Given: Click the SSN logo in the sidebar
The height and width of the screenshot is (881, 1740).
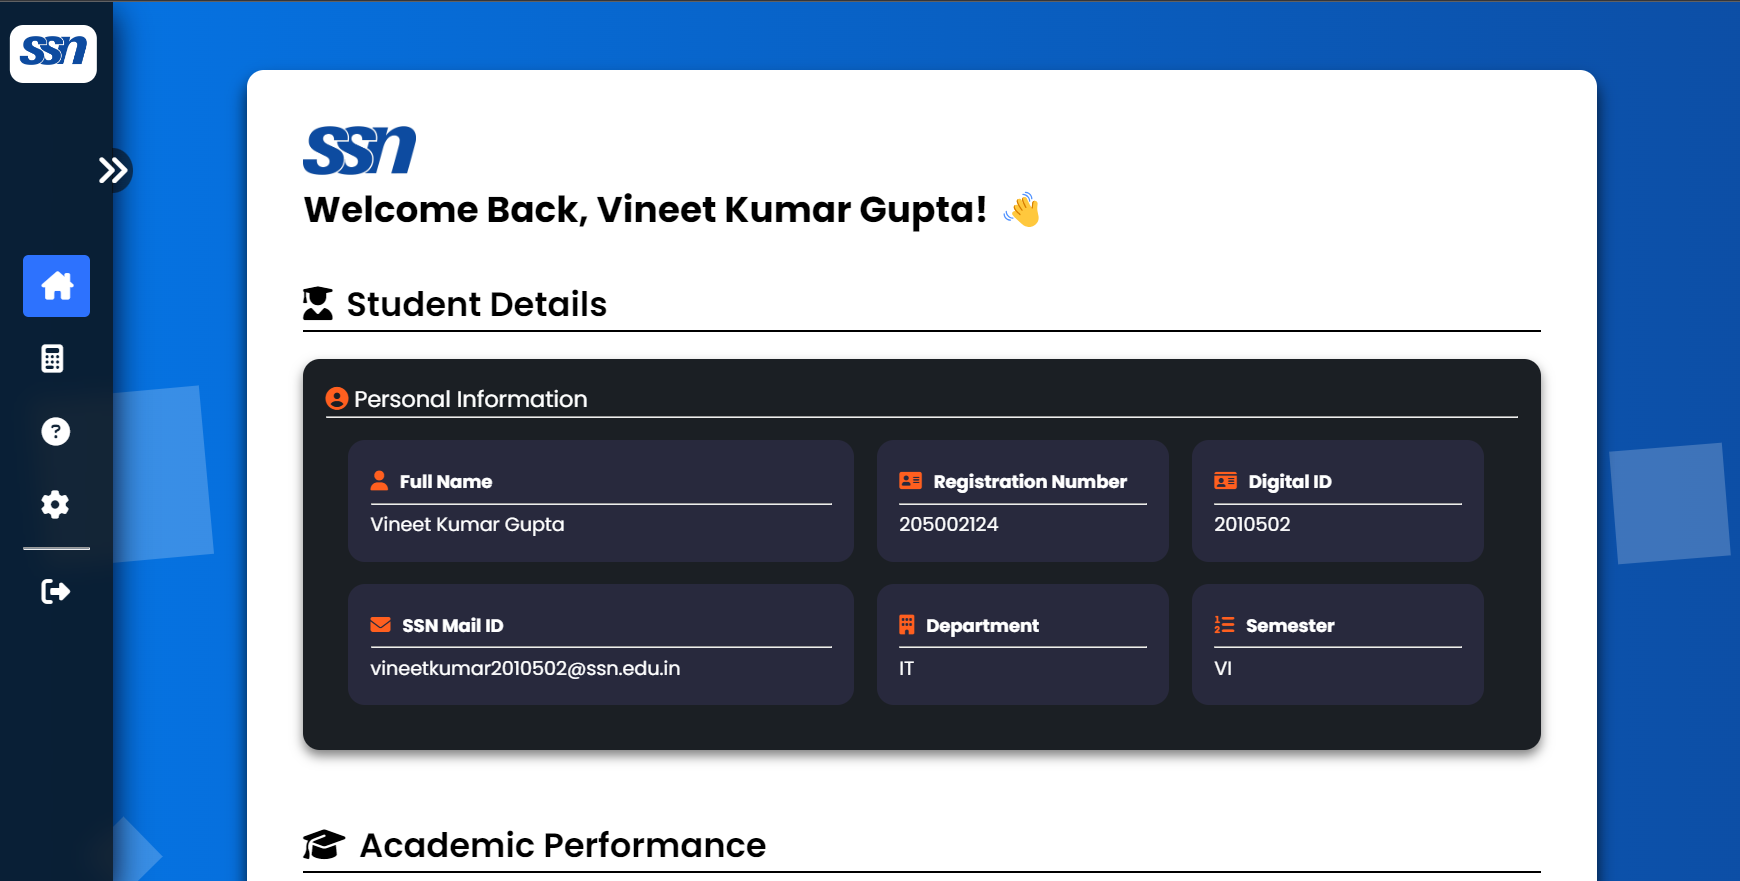Looking at the screenshot, I should [53, 54].
